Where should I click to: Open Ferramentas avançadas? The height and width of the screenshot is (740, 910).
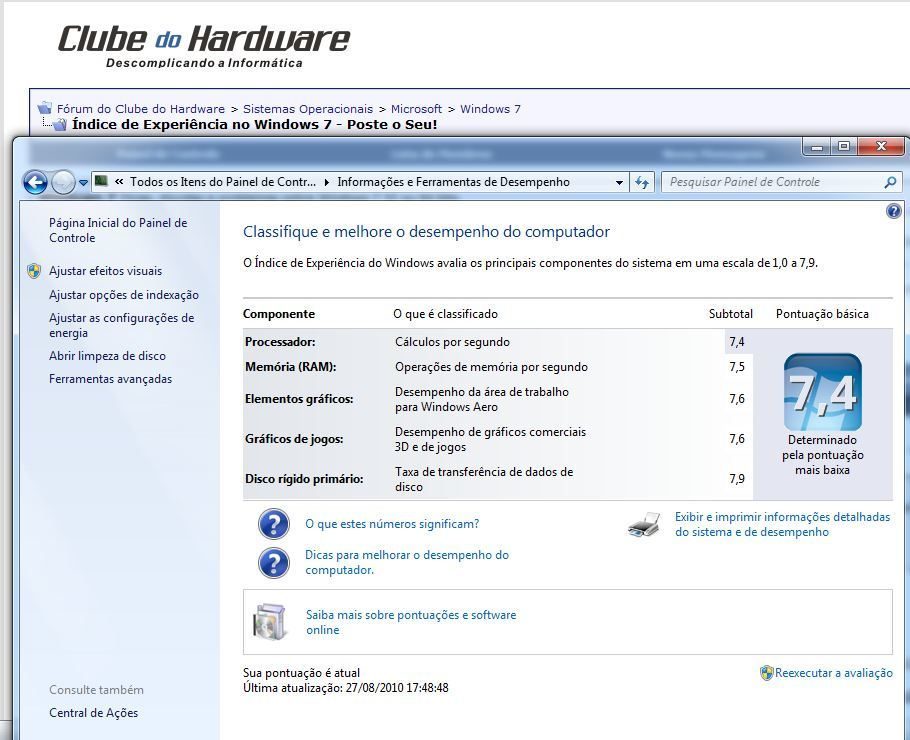(x=110, y=379)
